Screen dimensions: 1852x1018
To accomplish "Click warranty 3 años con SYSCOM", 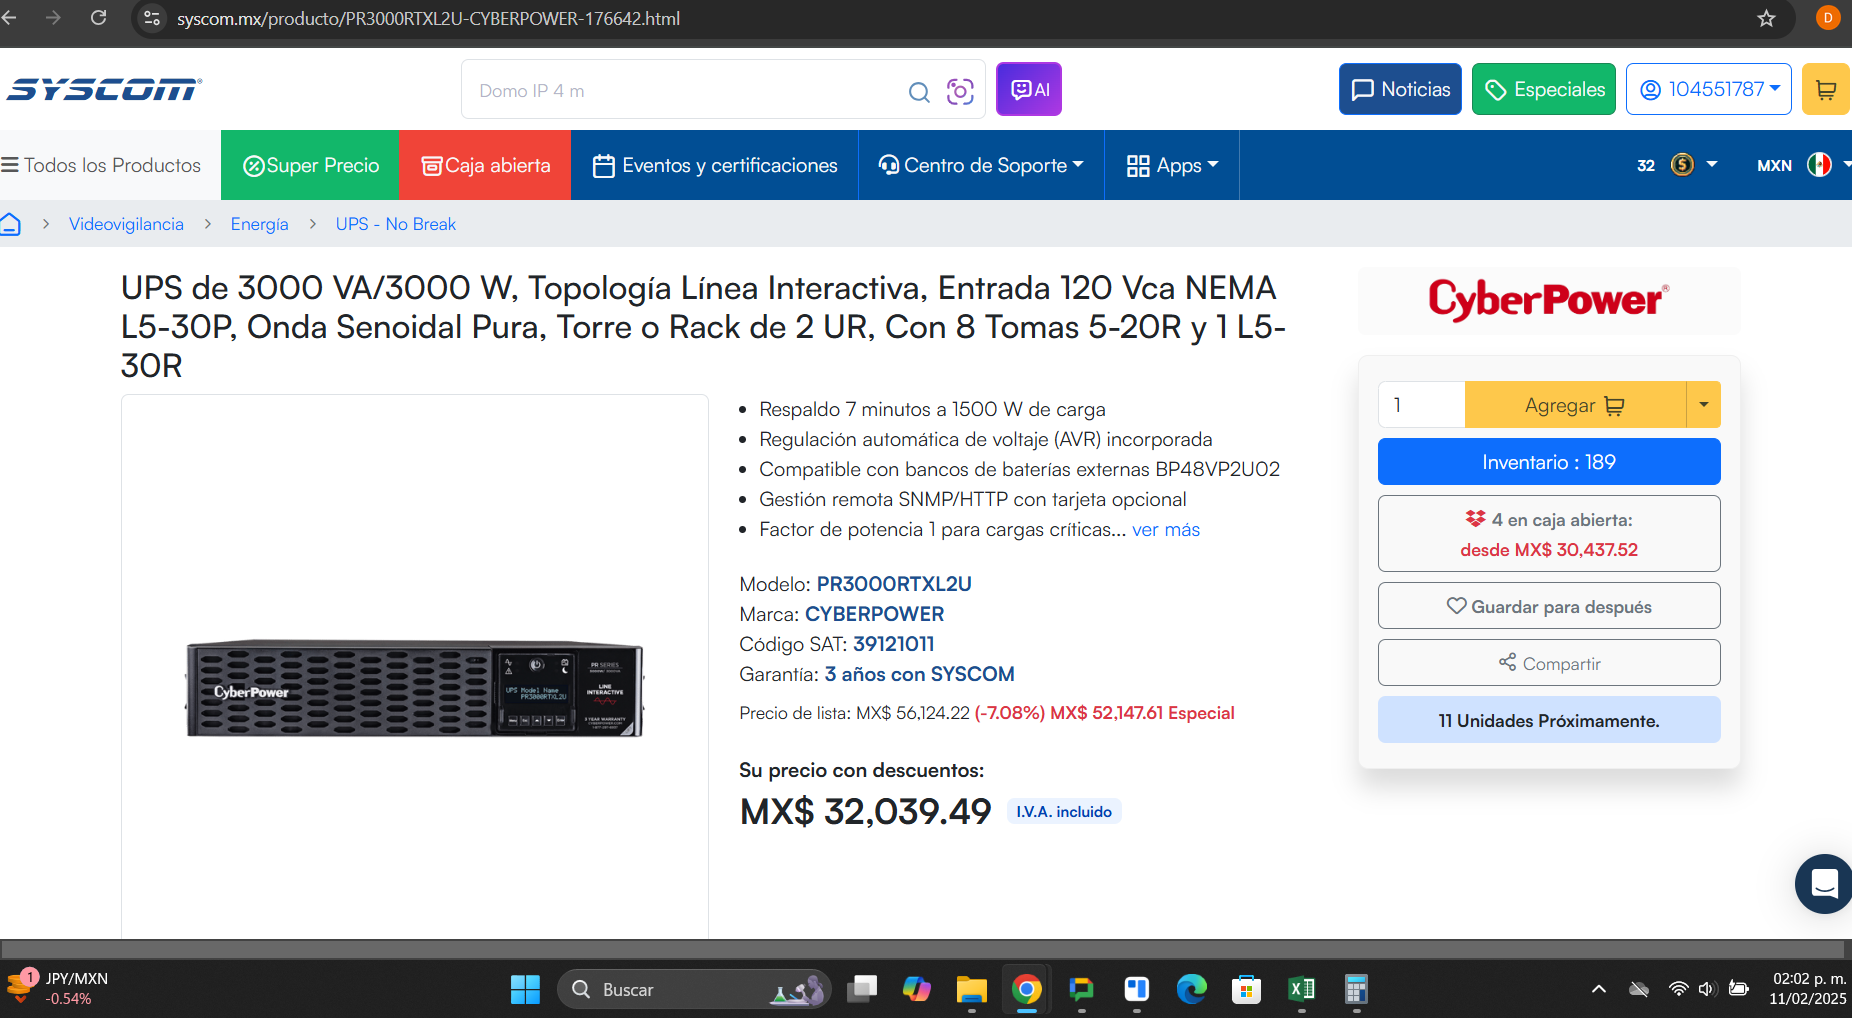I will 919,674.
